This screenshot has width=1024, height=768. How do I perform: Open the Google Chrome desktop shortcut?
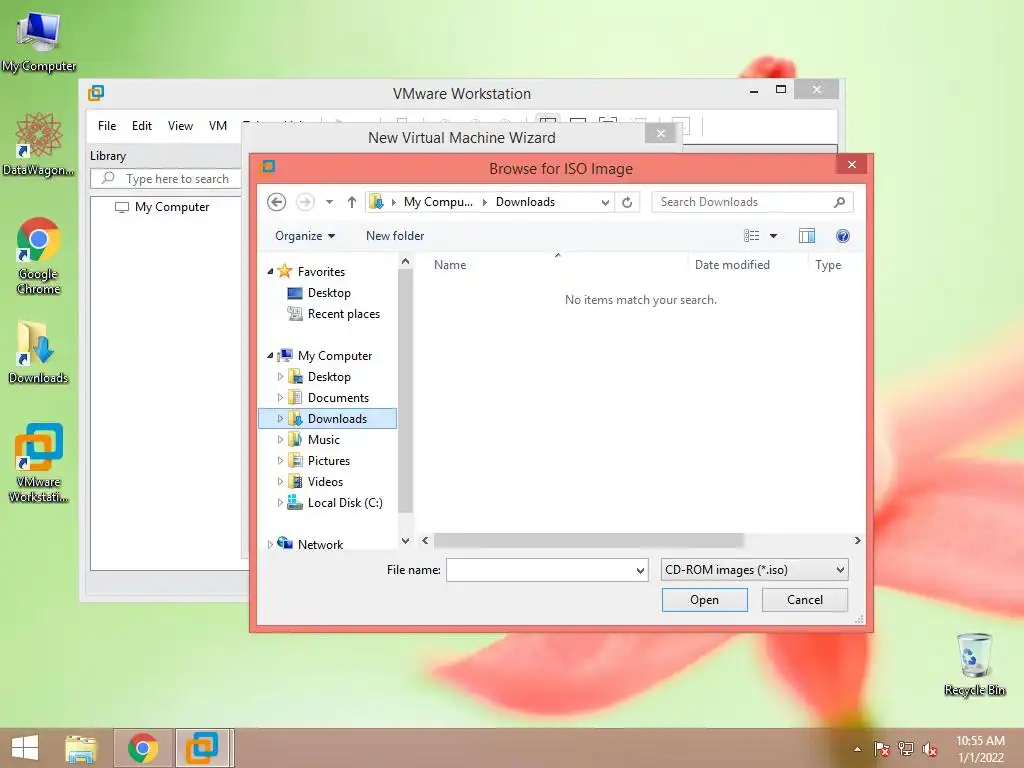[39, 256]
